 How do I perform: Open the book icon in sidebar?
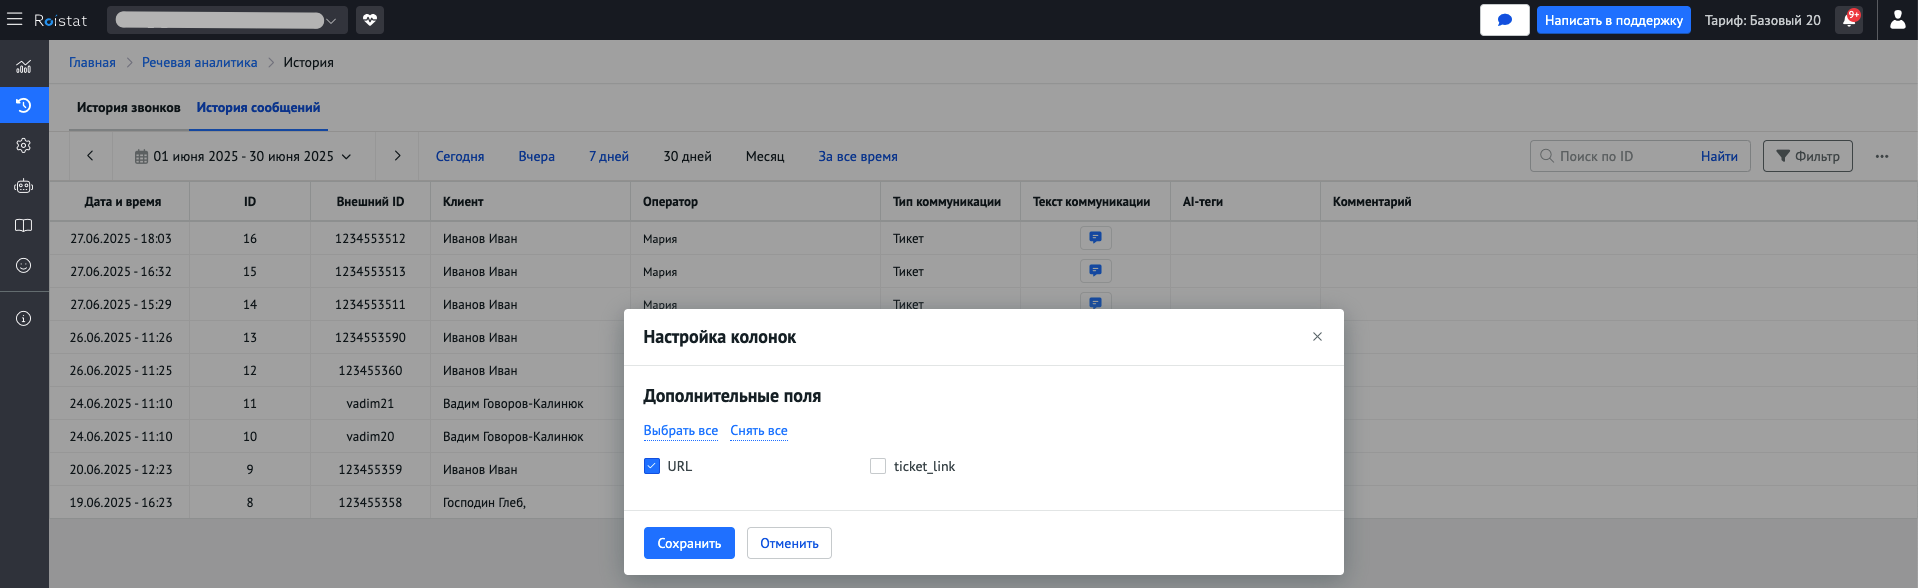click(24, 226)
